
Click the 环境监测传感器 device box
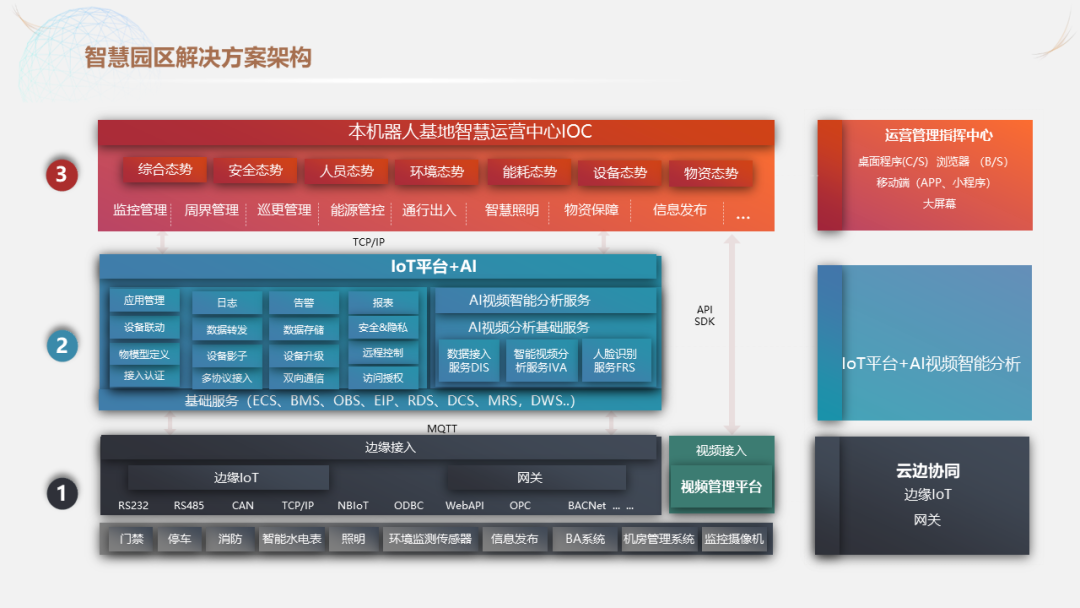[x=430, y=539]
